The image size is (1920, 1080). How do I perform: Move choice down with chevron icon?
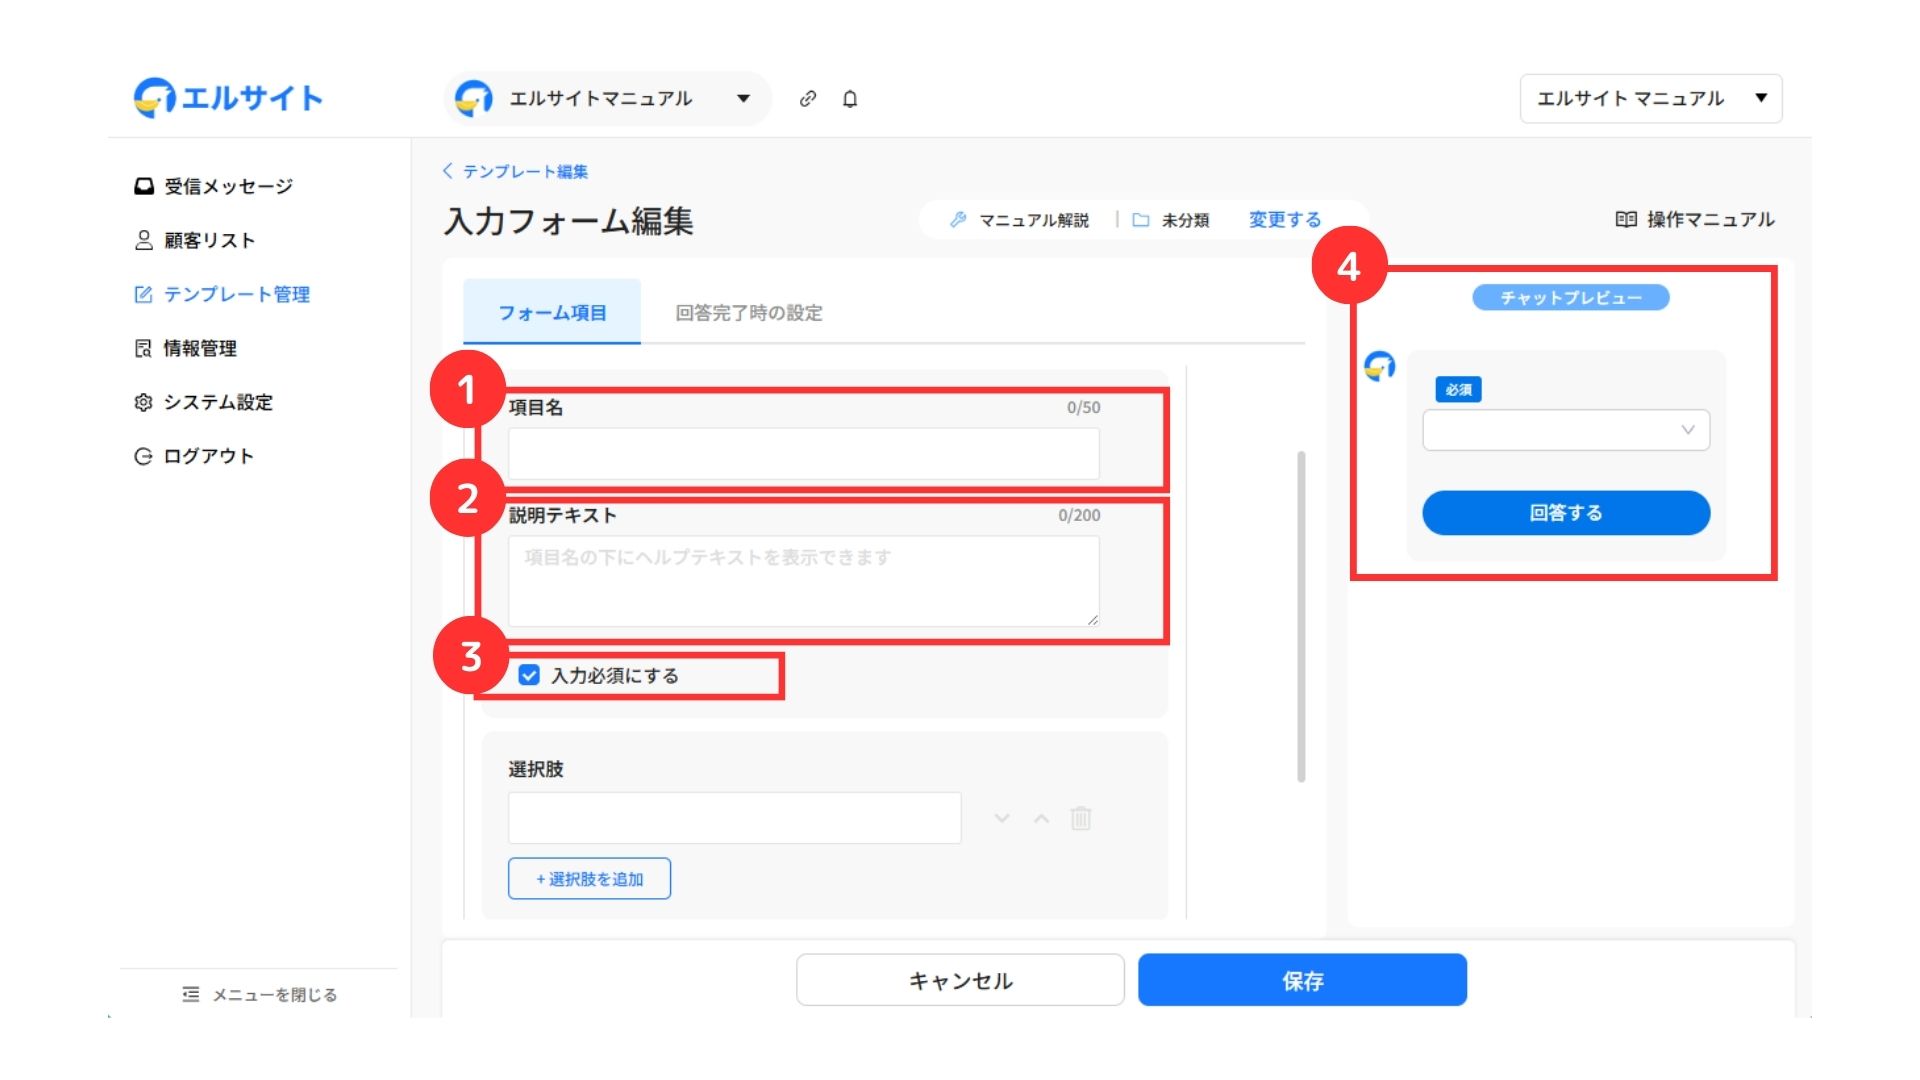[x=1002, y=818]
